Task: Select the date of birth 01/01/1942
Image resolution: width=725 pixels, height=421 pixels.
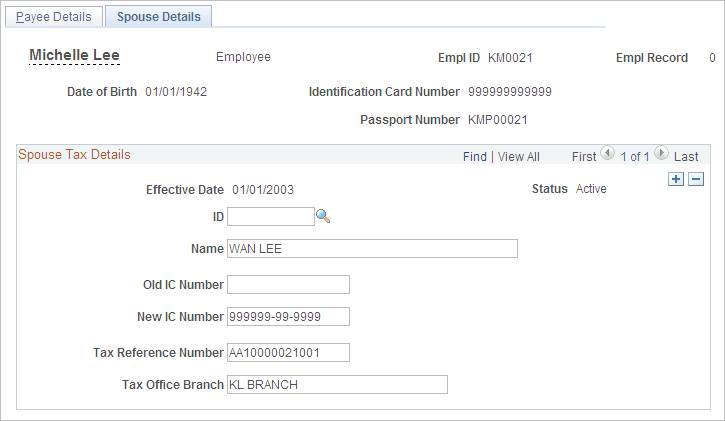Action: pyautogui.click(x=176, y=92)
